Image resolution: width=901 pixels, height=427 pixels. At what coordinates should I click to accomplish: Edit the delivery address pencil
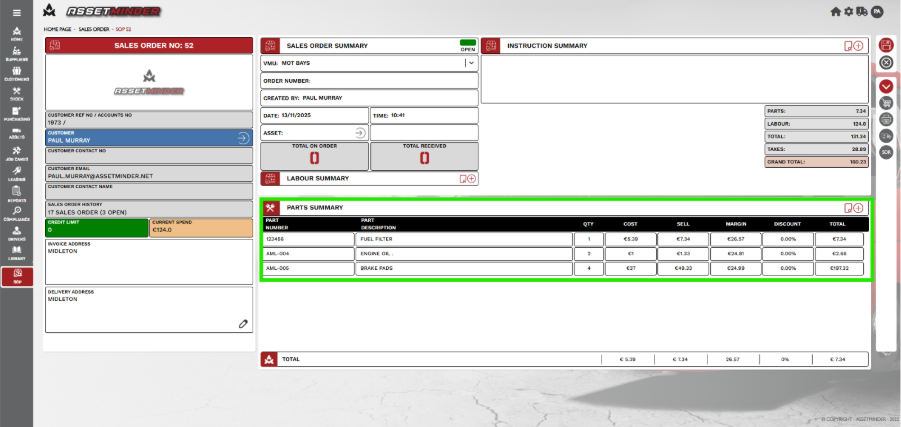pos(243,324)
